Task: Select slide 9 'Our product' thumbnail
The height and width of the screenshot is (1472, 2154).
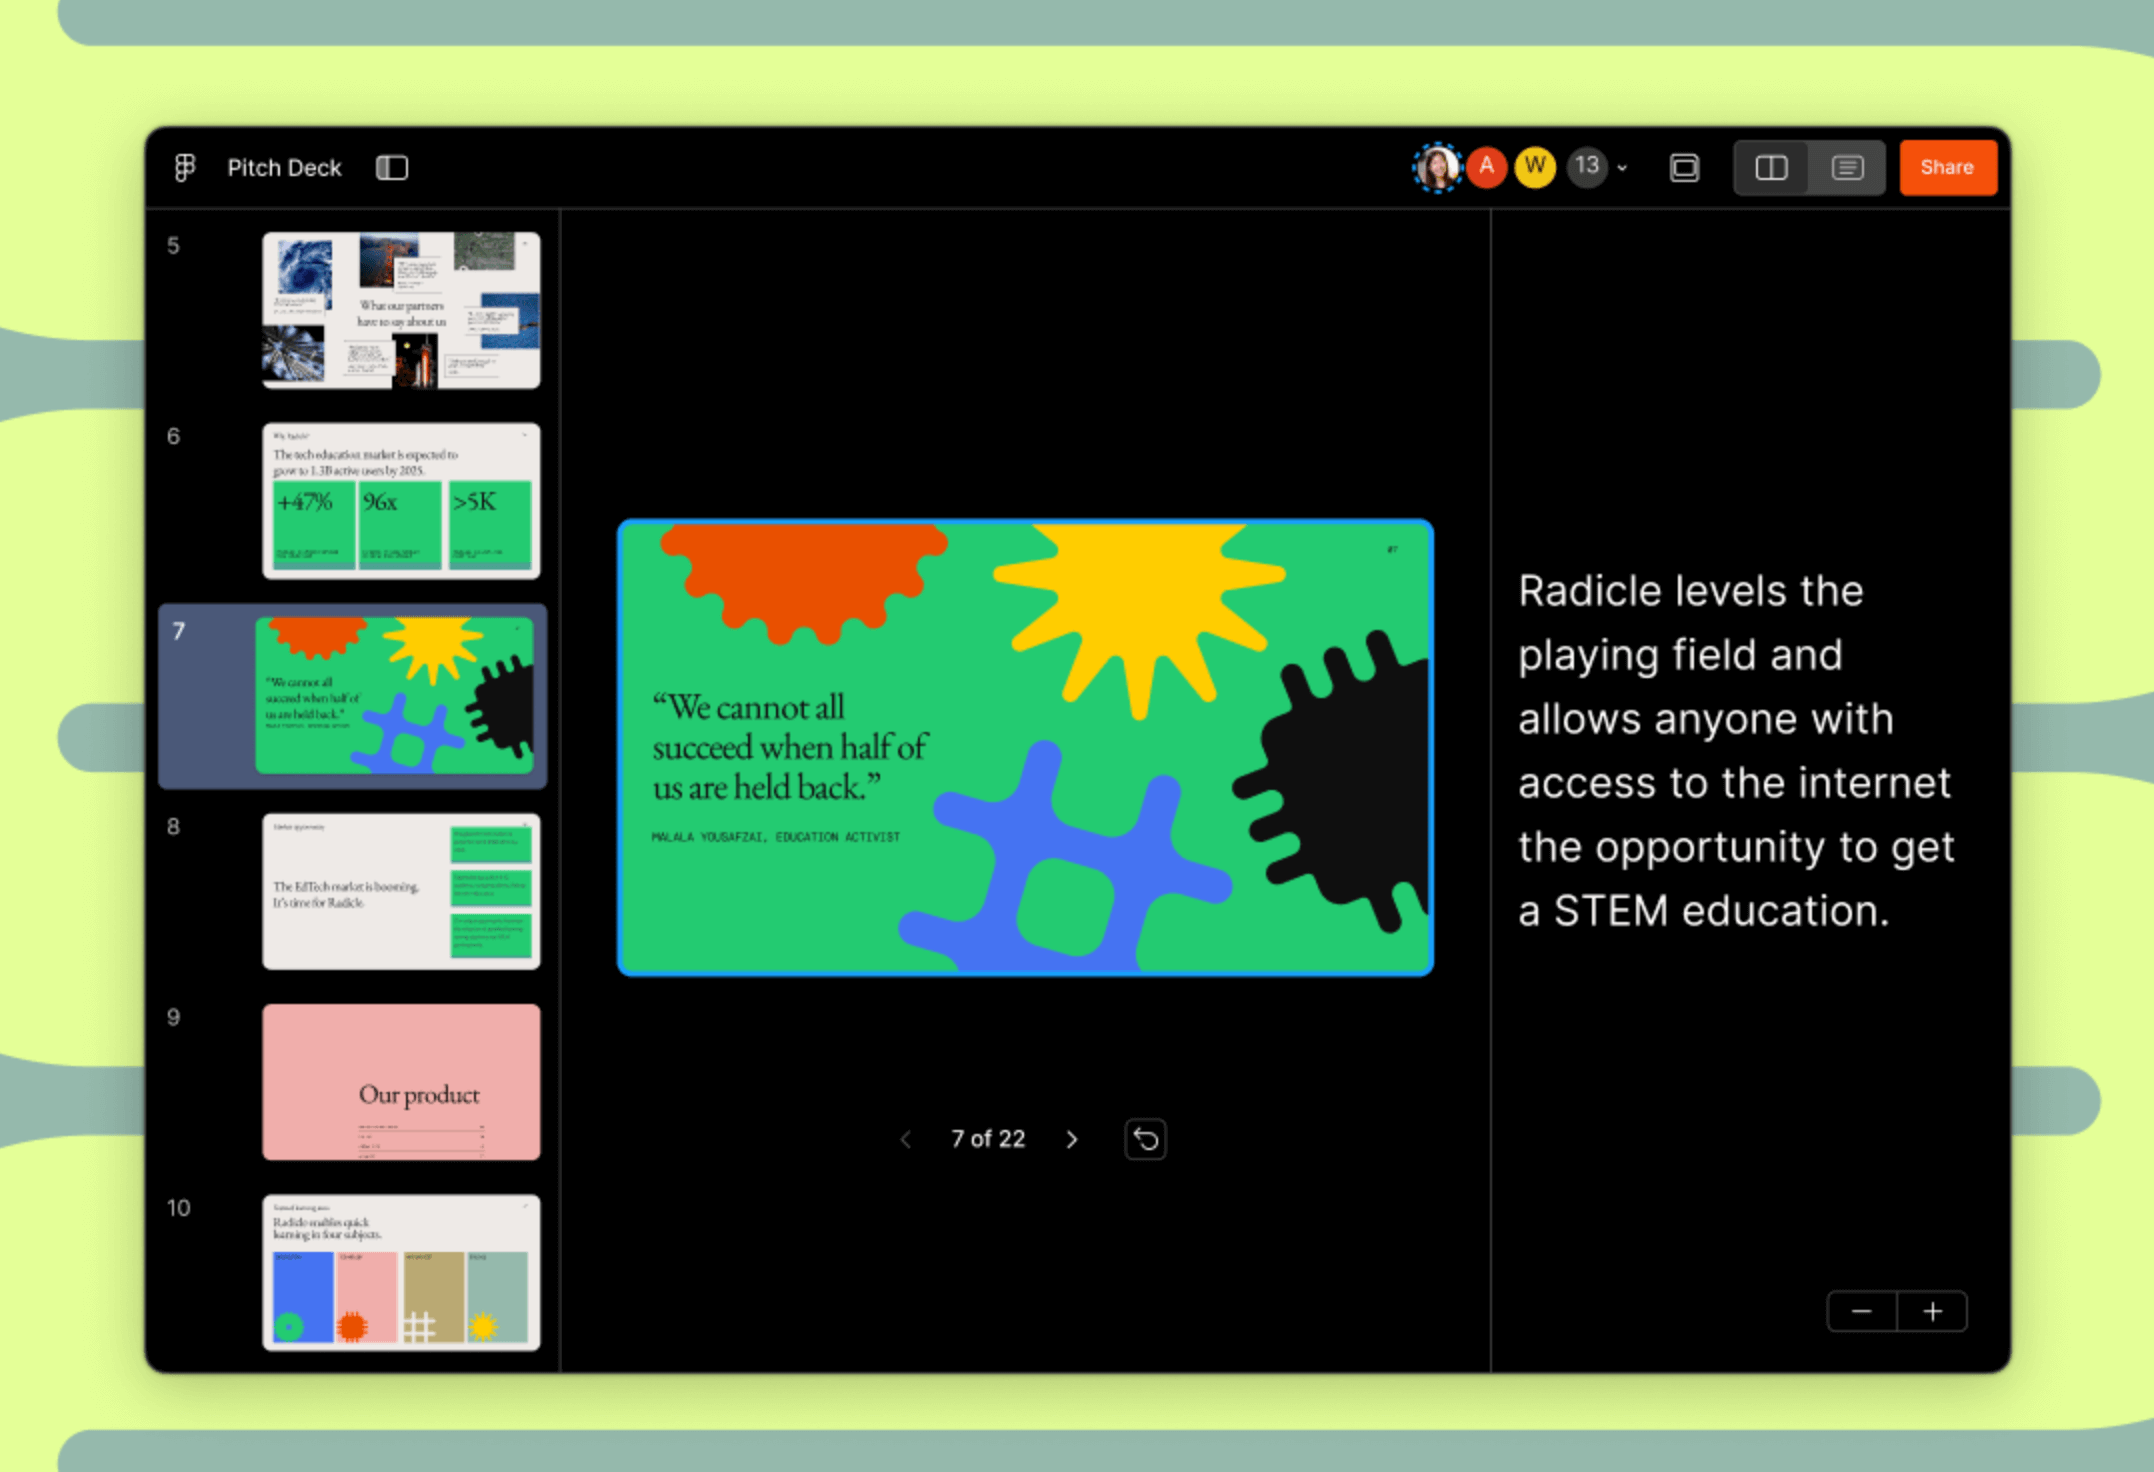Action: (401, 1082)
